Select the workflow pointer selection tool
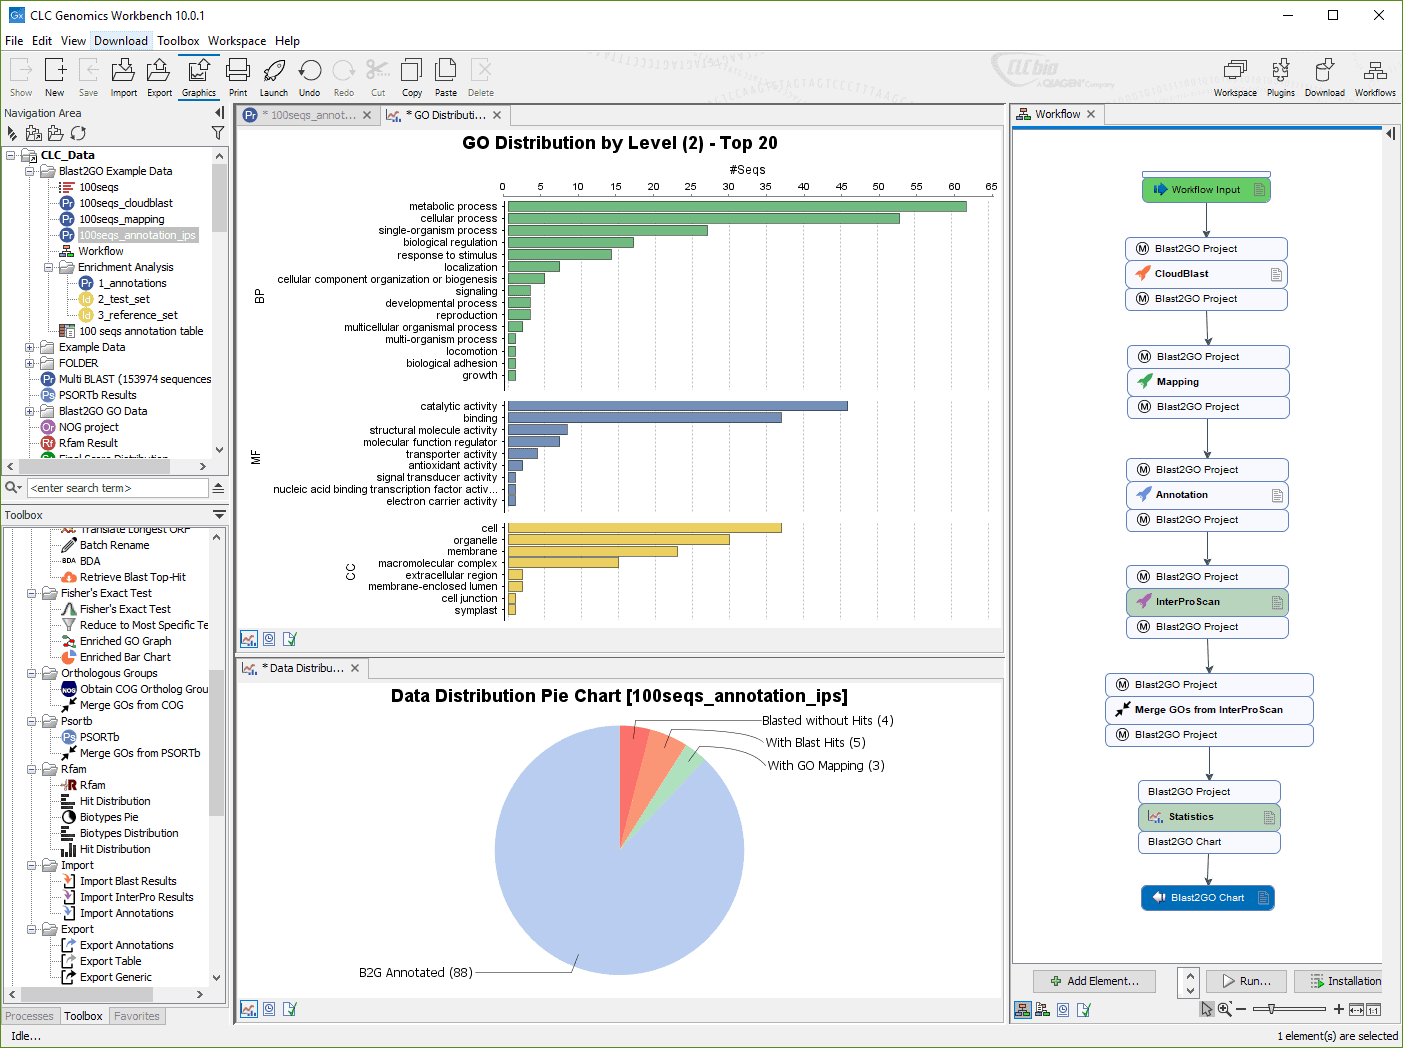The height and width of the screenshot is (1048, 1403). (1207, 1009)
